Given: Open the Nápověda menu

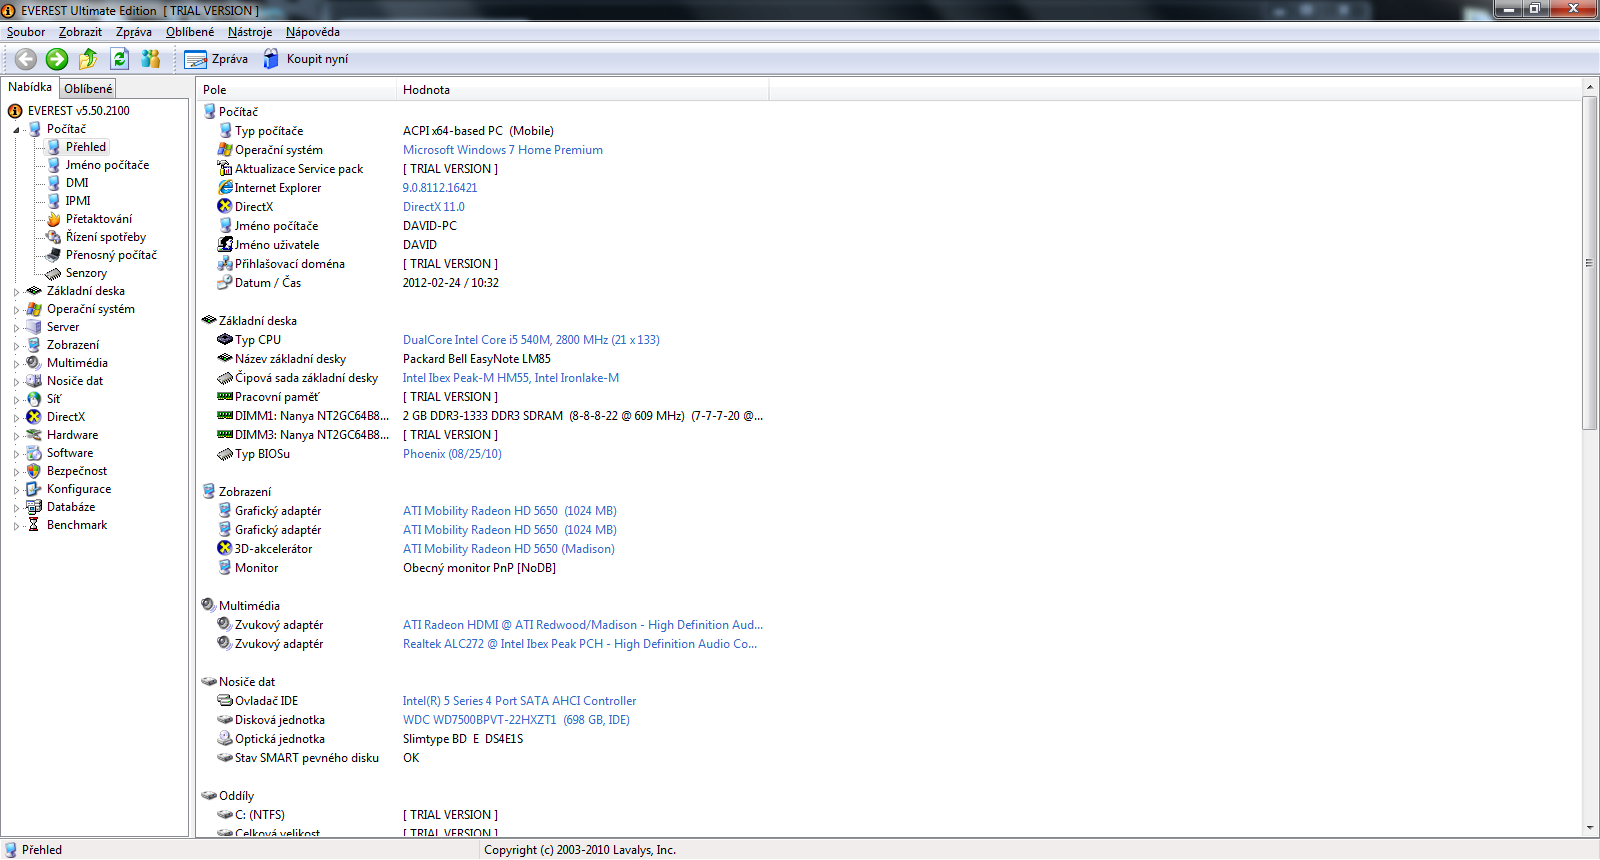Looking at the screenshot, I should 313,32.
